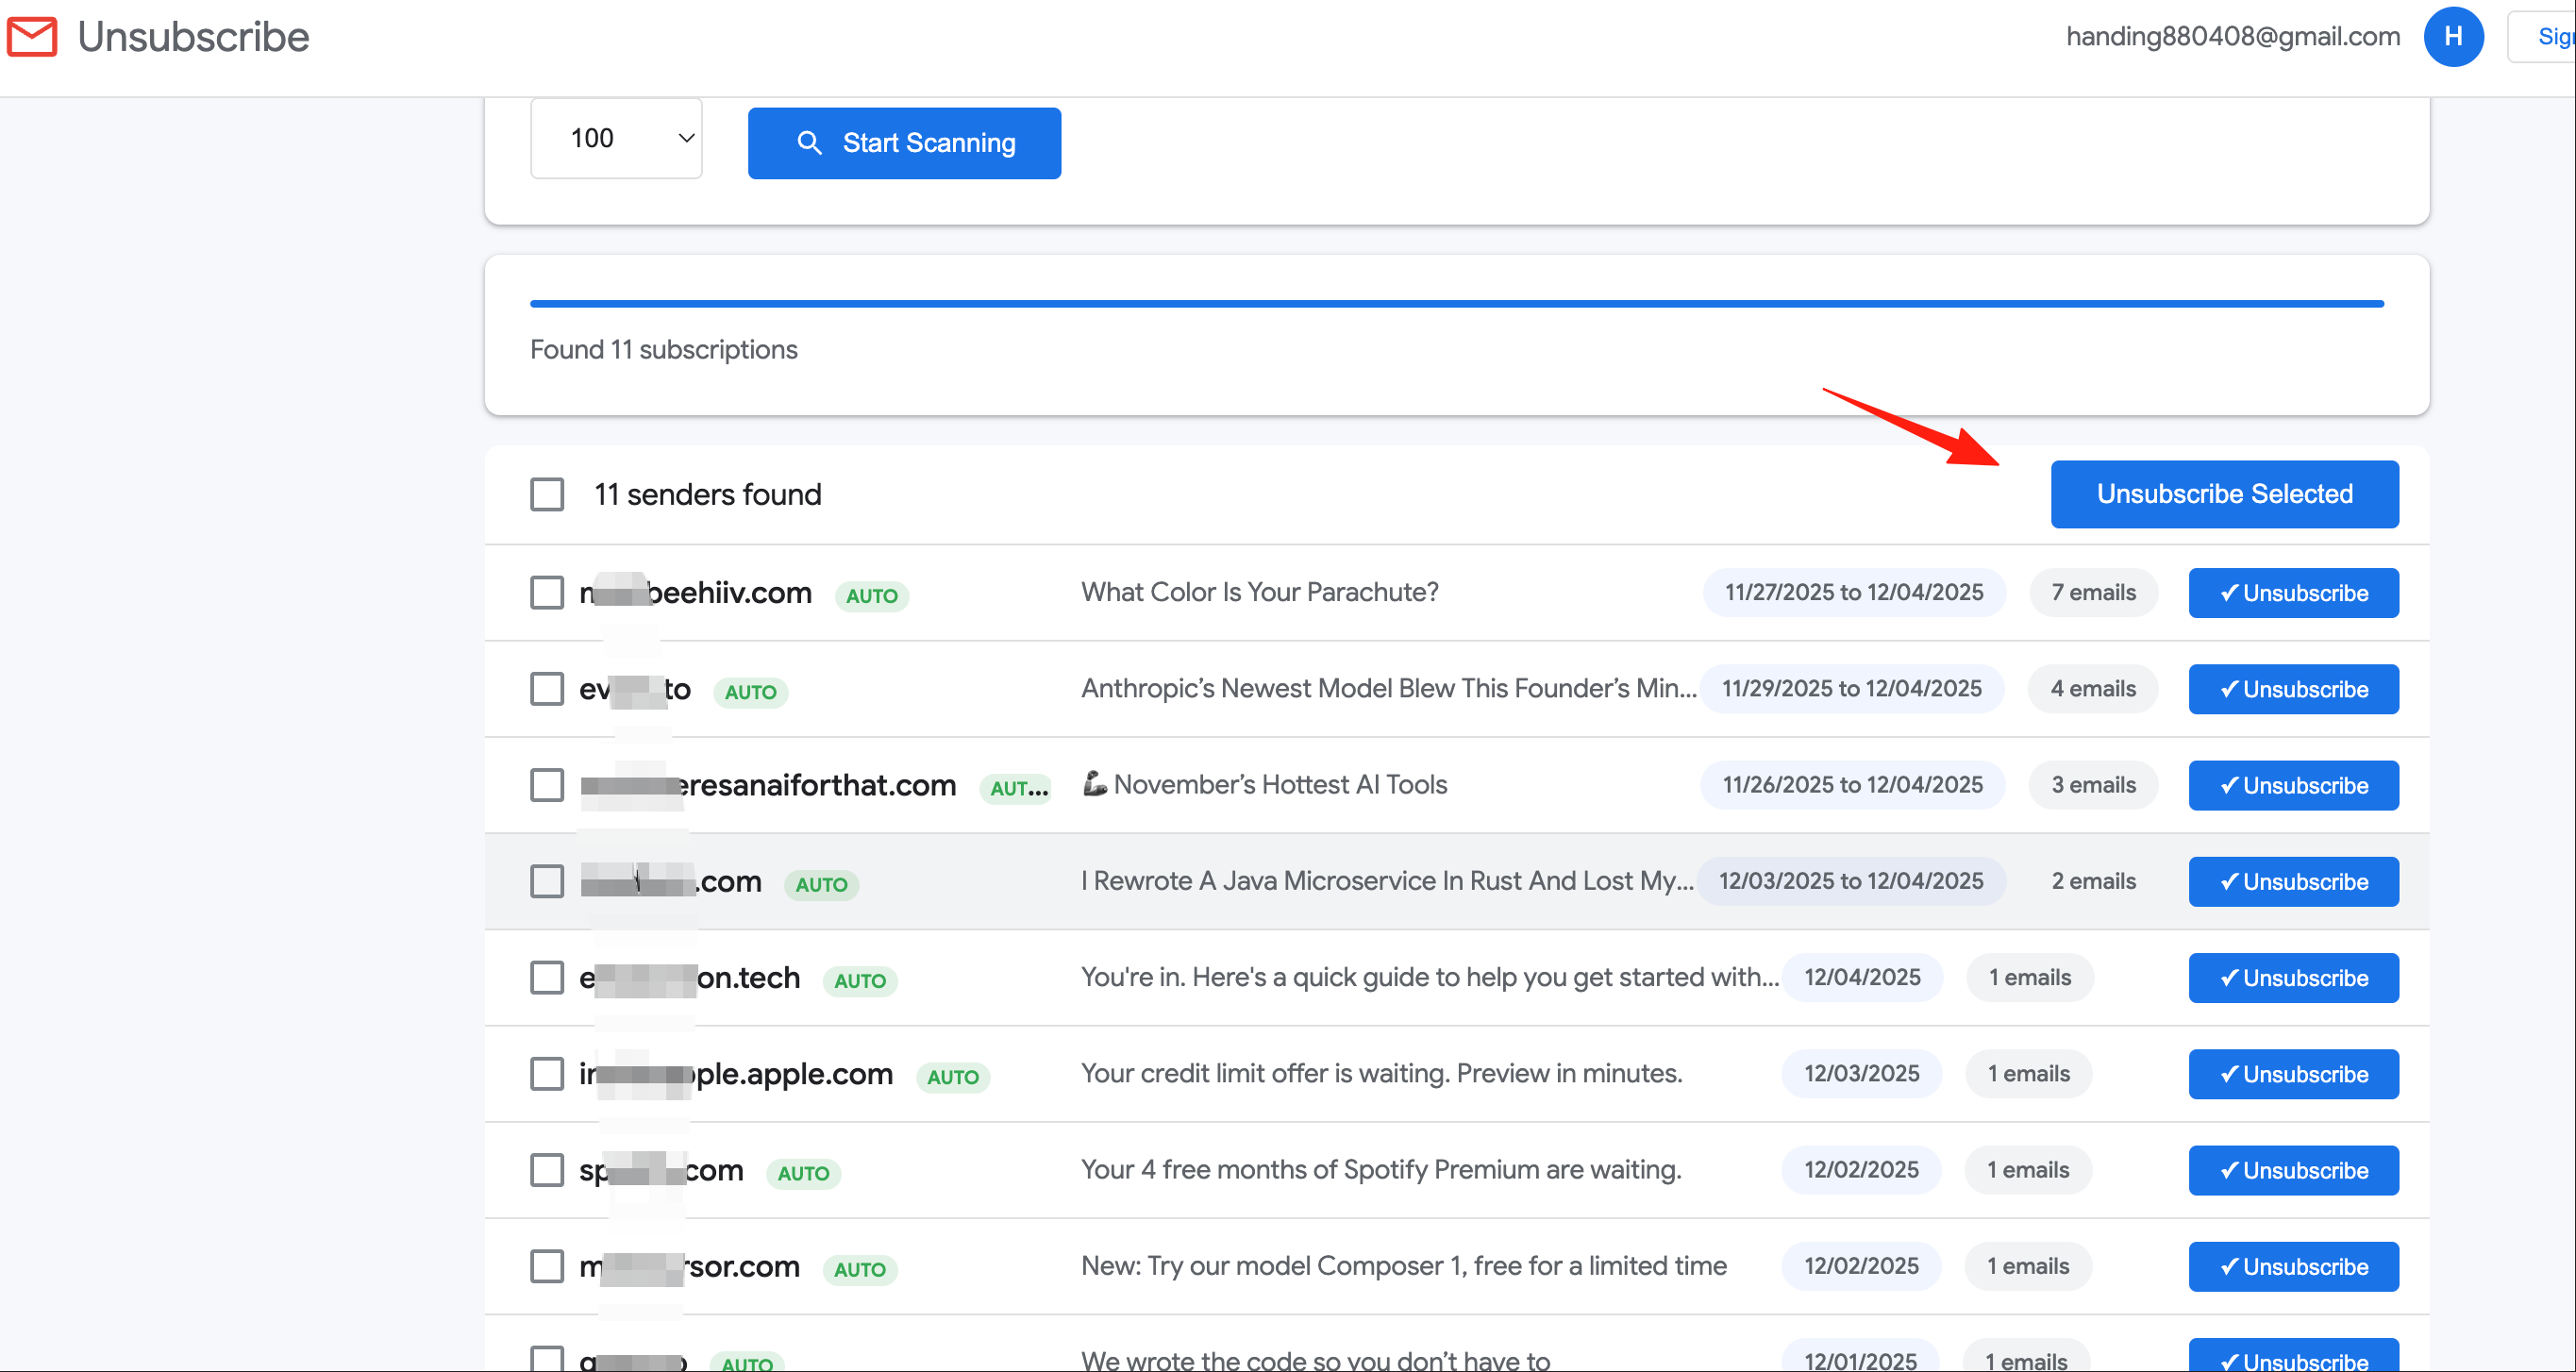Image resolution: width=2576 pixels, height=1372 pixels.
Task: Click the AUTO badge on Spotify Premium row
Action: coord(804,1173)
